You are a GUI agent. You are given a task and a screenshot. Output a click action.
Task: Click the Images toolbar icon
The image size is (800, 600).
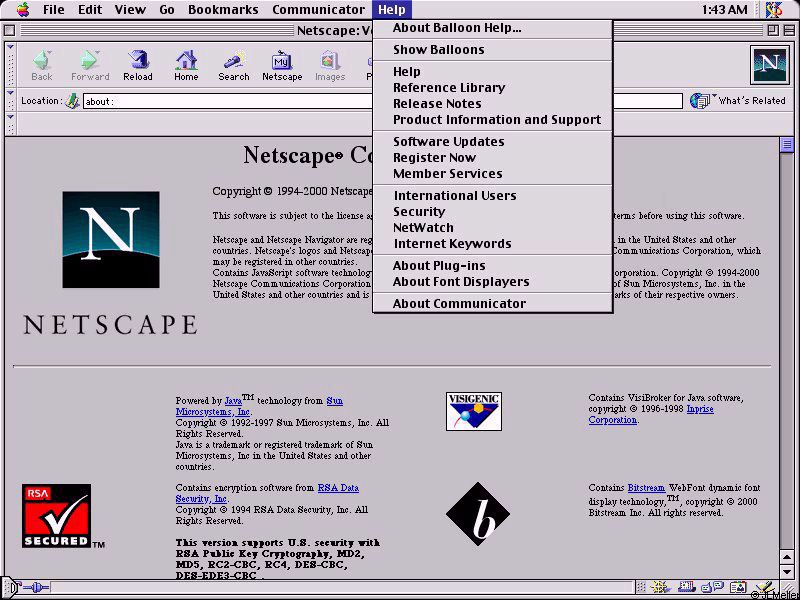coord(330,61)
